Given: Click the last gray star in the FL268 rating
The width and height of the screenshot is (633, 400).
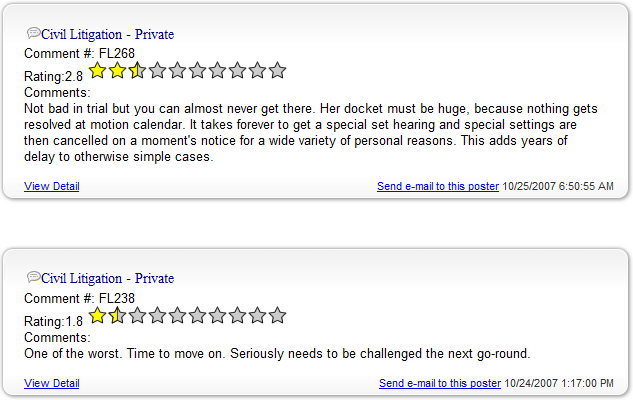Looking at the screenshot, I should (277, 70).
